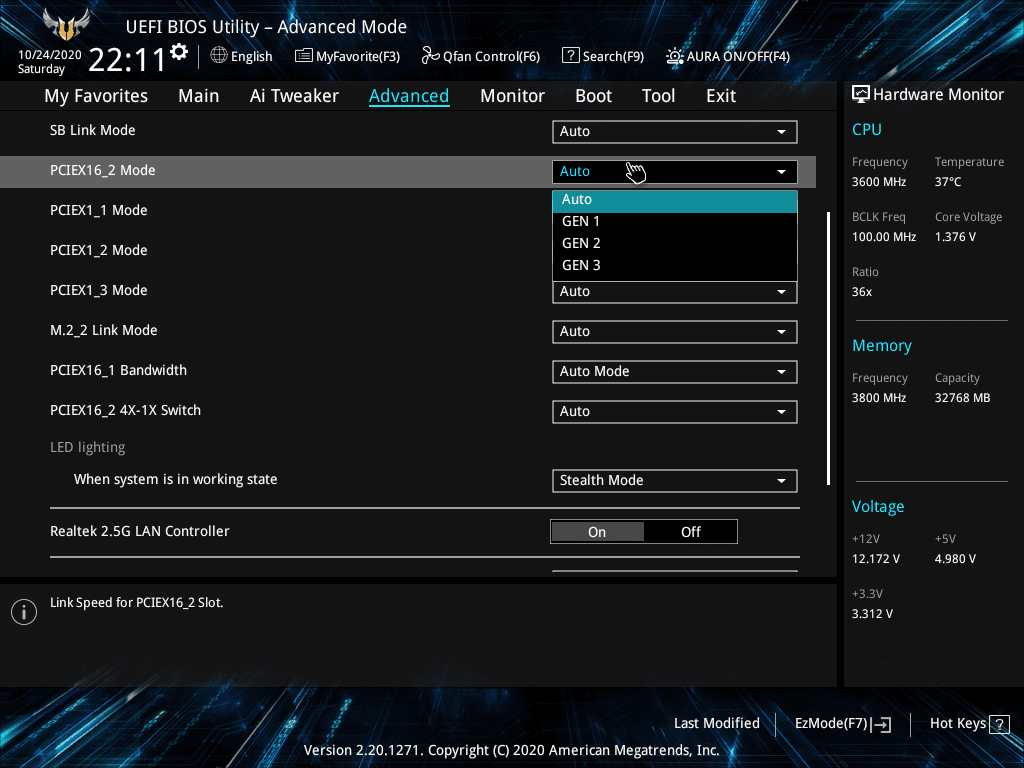Select the M.2_2 Link Mode row label
The height and width of the screenshot is (768, 1024).
(x=104, y=330)
